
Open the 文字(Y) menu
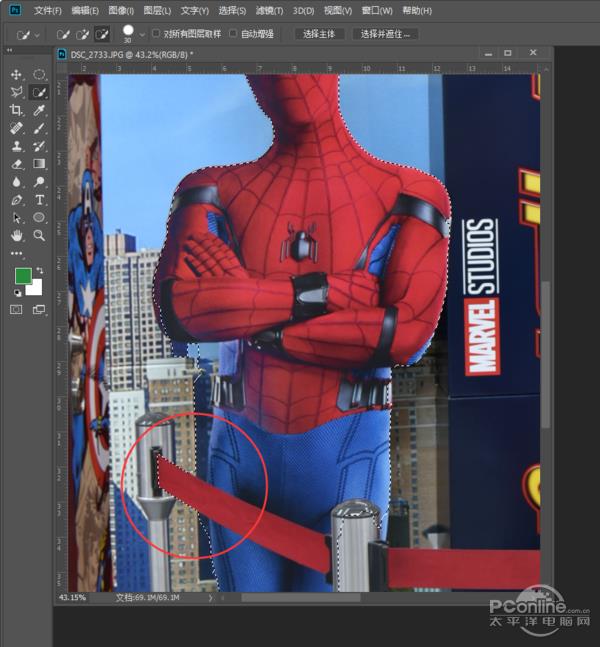(x=195, y=10)
